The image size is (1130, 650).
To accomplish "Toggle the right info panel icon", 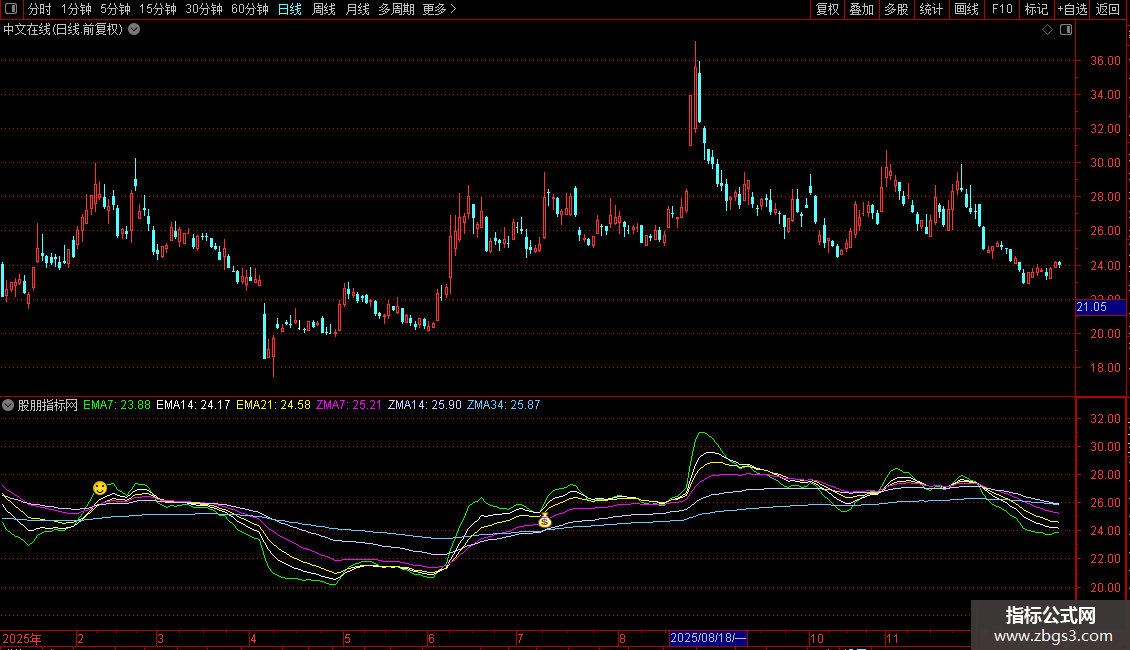I will click(1066, 30).
